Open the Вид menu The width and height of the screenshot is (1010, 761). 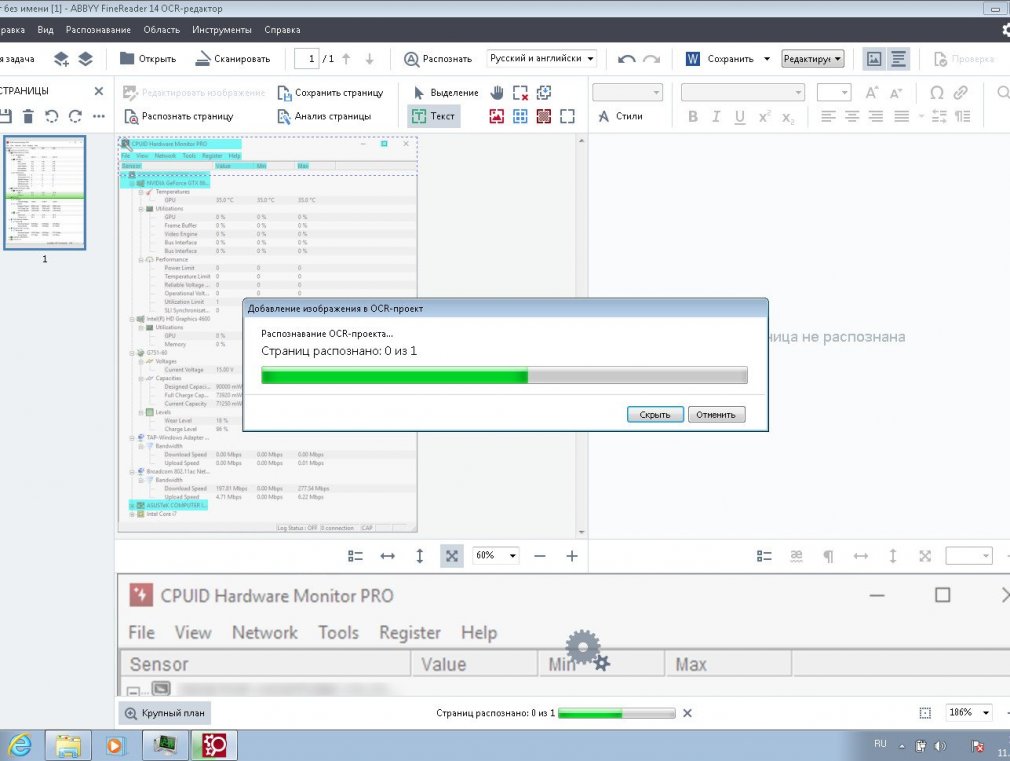pos(45,30)
